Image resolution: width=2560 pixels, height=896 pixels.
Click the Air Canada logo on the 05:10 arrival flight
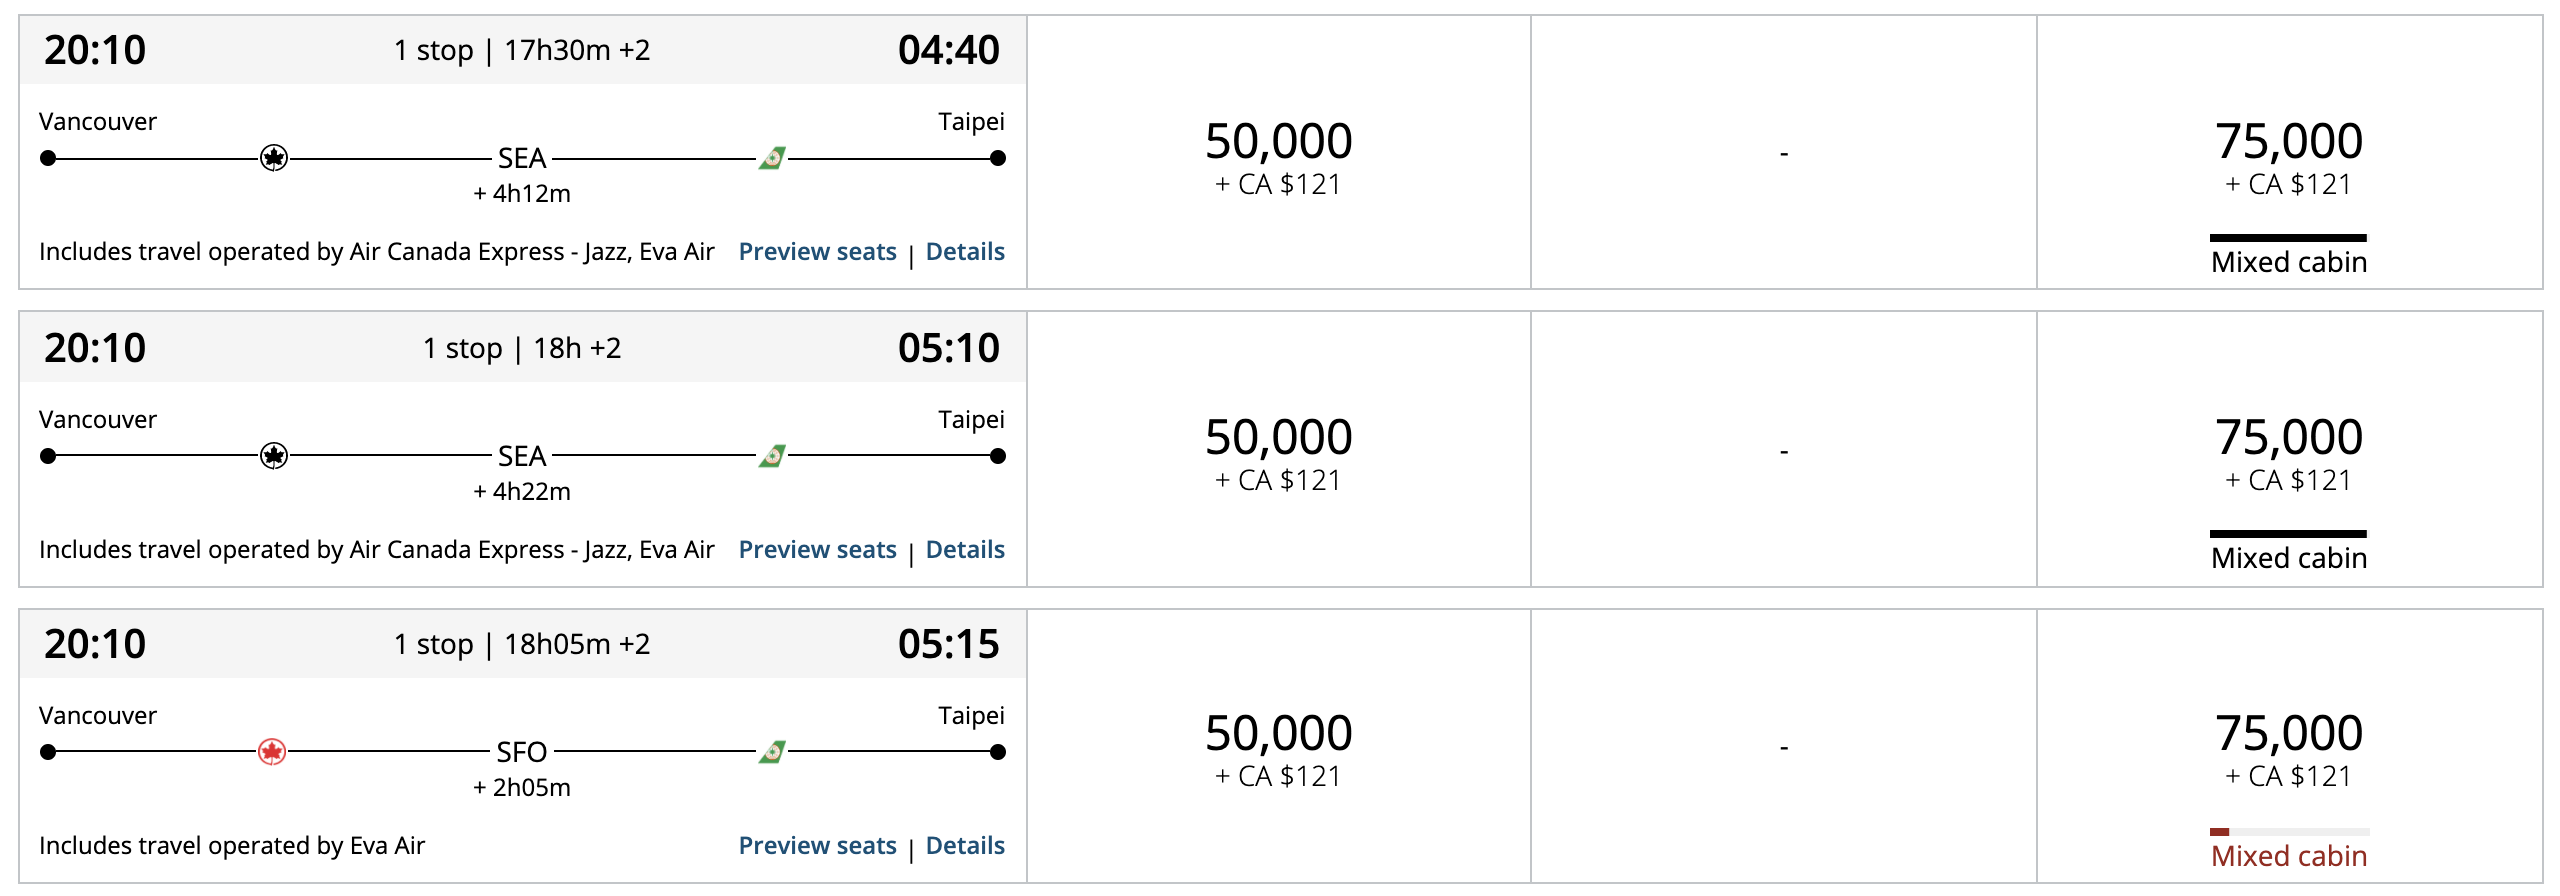pyautogui.click(x=274, y=456)
